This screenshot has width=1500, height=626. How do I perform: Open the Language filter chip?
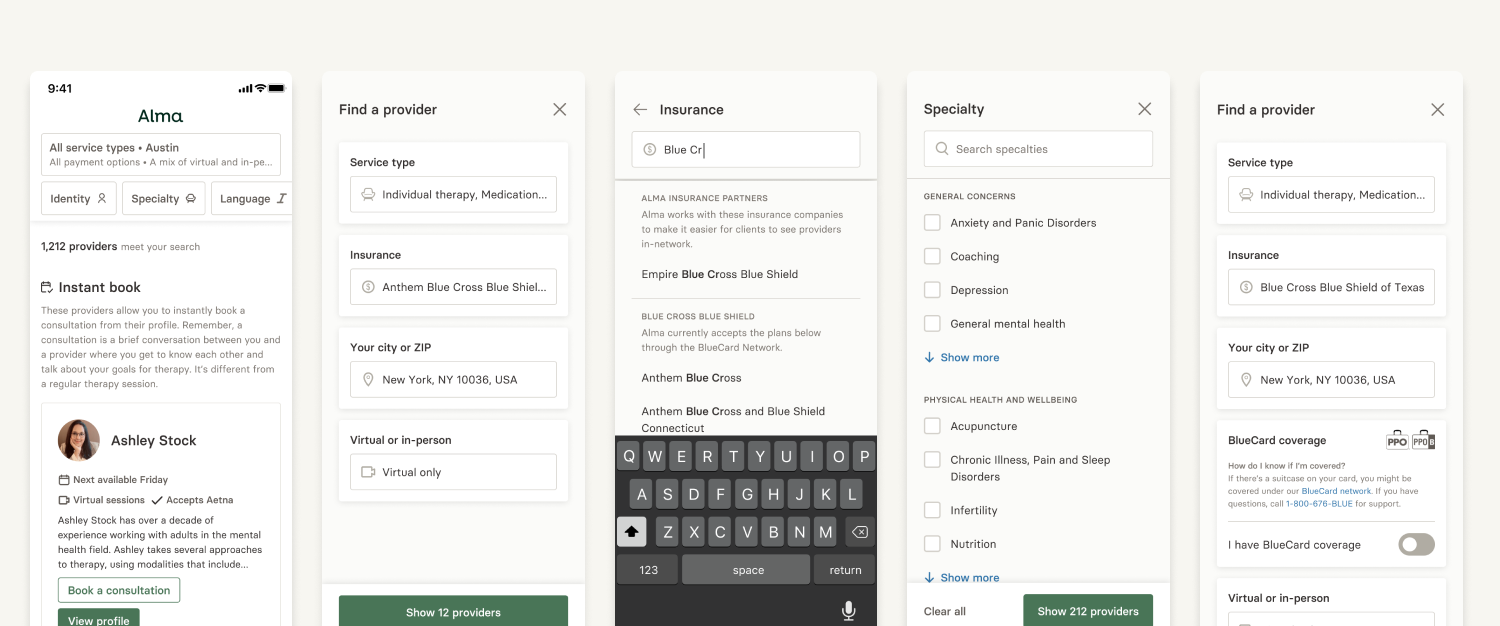251,198
